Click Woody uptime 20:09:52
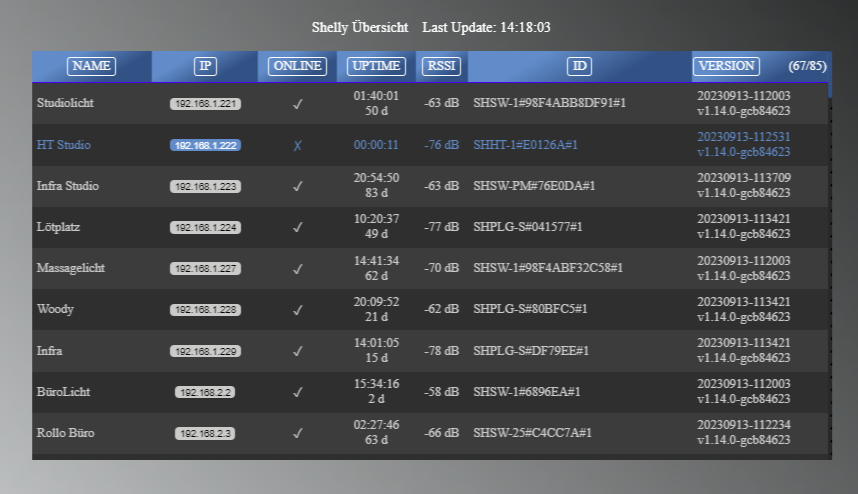Image resolution: width=858 pixels, height=494 pixels. 376,302
